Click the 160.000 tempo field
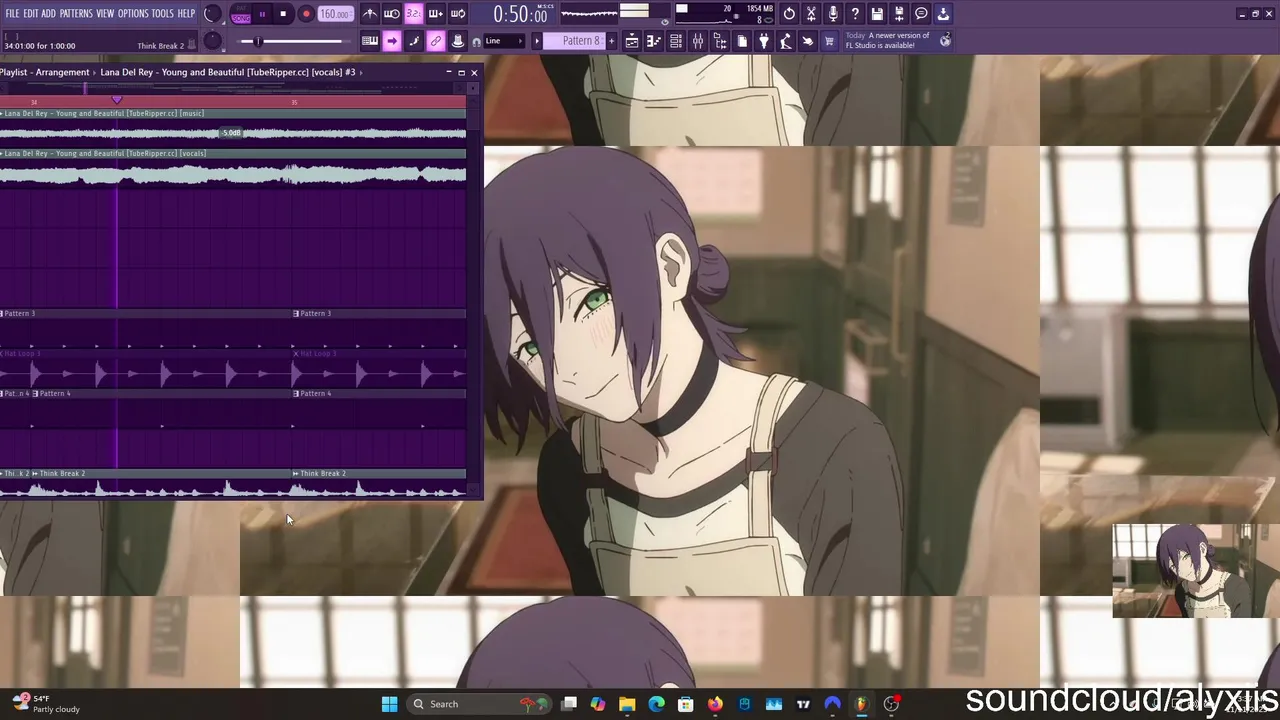The image size is (1280, 720). [x=335, y=14]
